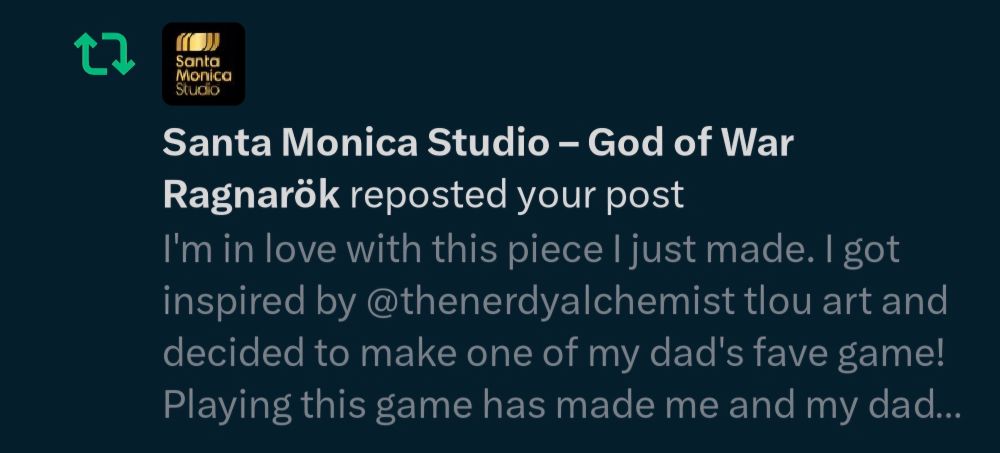Viewport: 1000px width, 453px height.
Task: Select the 'reposted your post' notification text
Action: tap(517, 196)
